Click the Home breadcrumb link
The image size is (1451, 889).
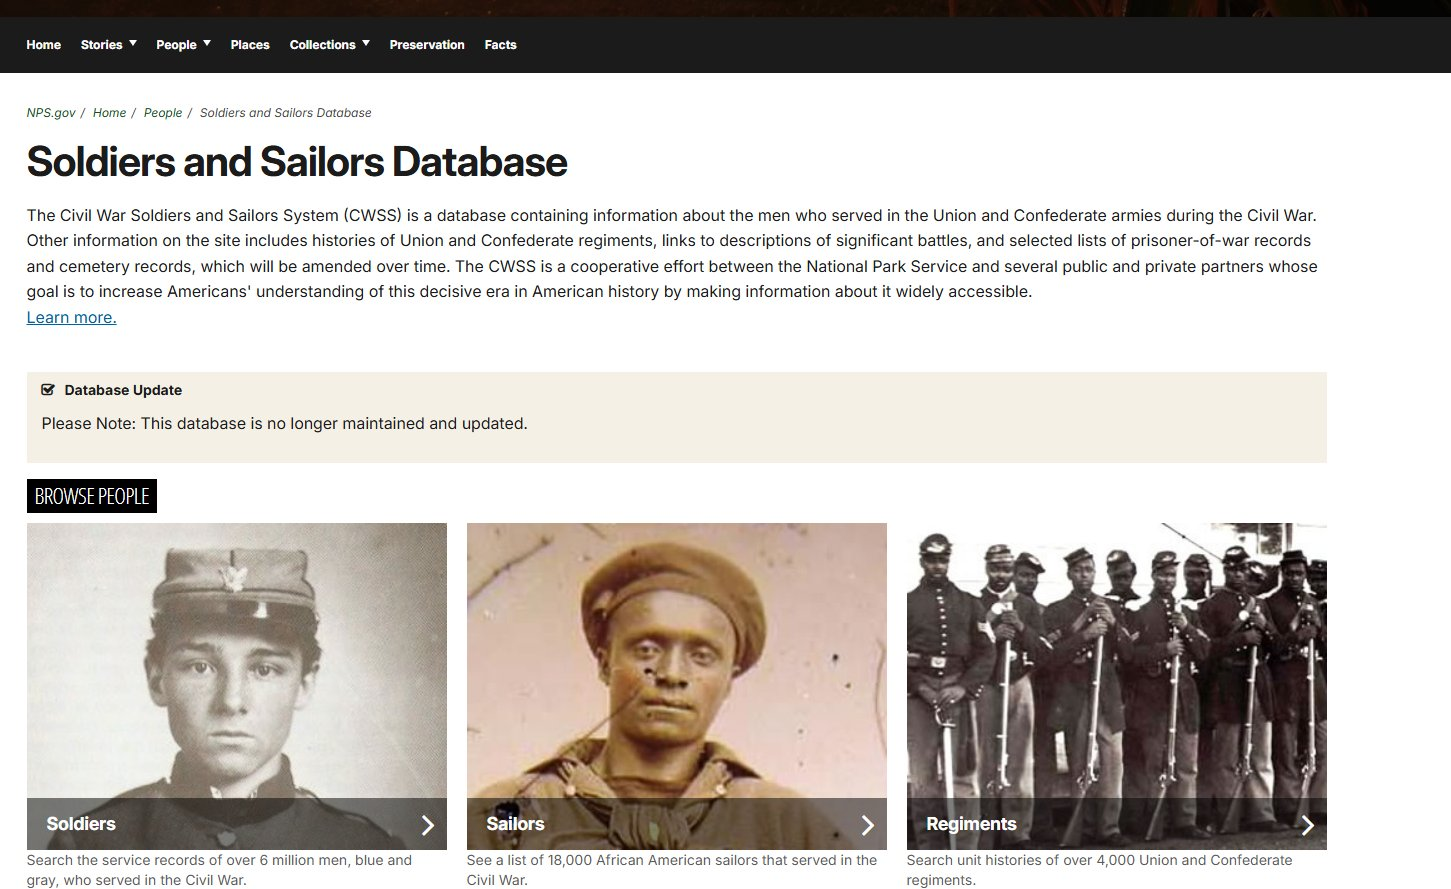109,113
